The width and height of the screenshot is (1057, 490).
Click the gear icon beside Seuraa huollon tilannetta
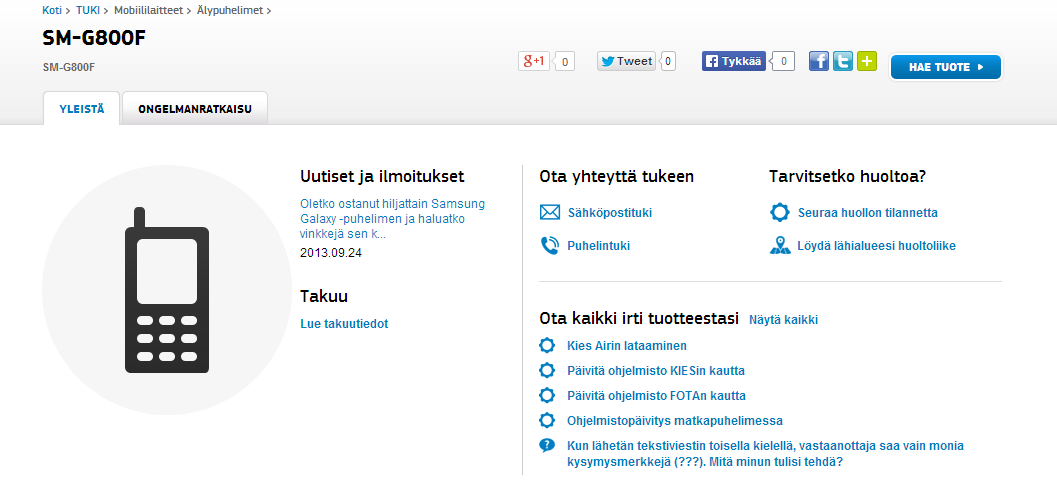[x=780, y=213]
